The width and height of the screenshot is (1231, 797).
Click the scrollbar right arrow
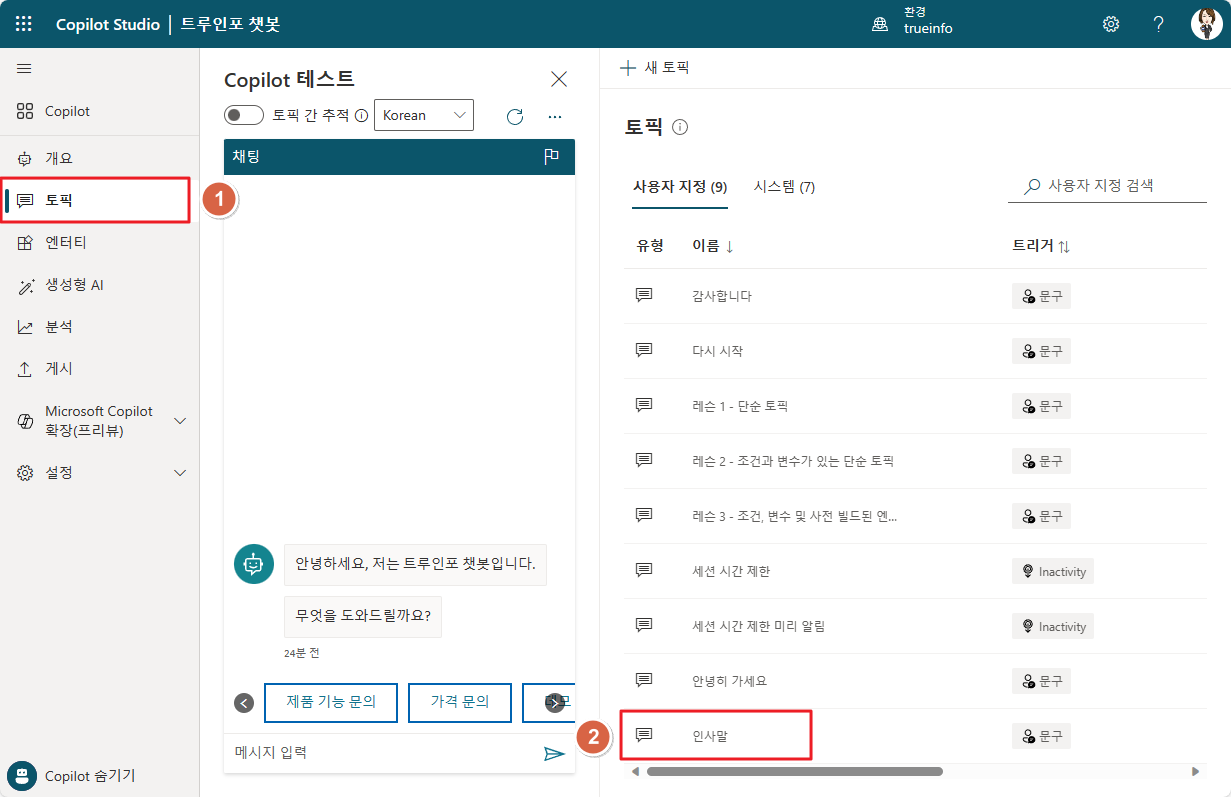(x=1195, y=772)
